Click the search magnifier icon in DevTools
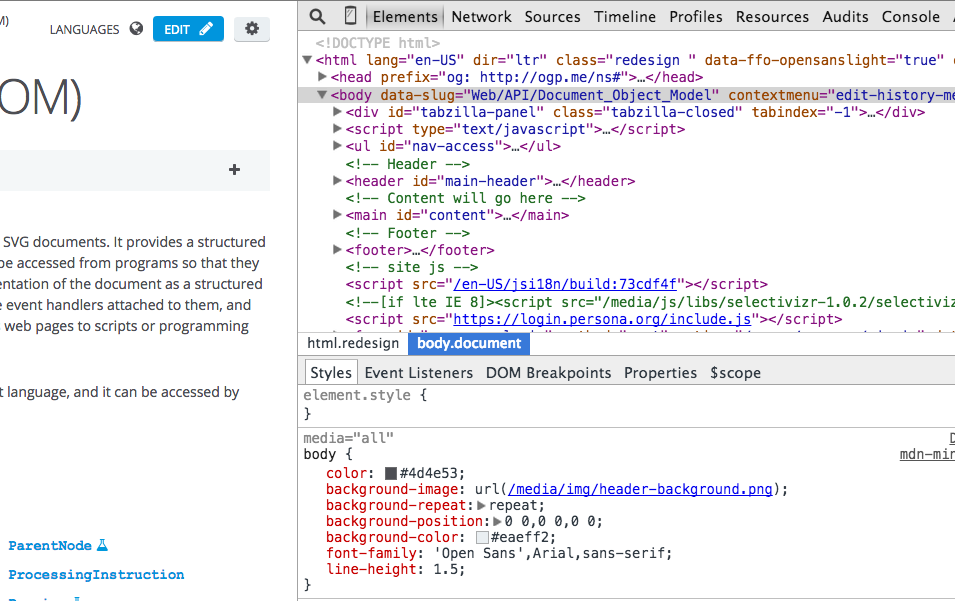The width and height of the screenshot is (955, 601). point(317,16)
